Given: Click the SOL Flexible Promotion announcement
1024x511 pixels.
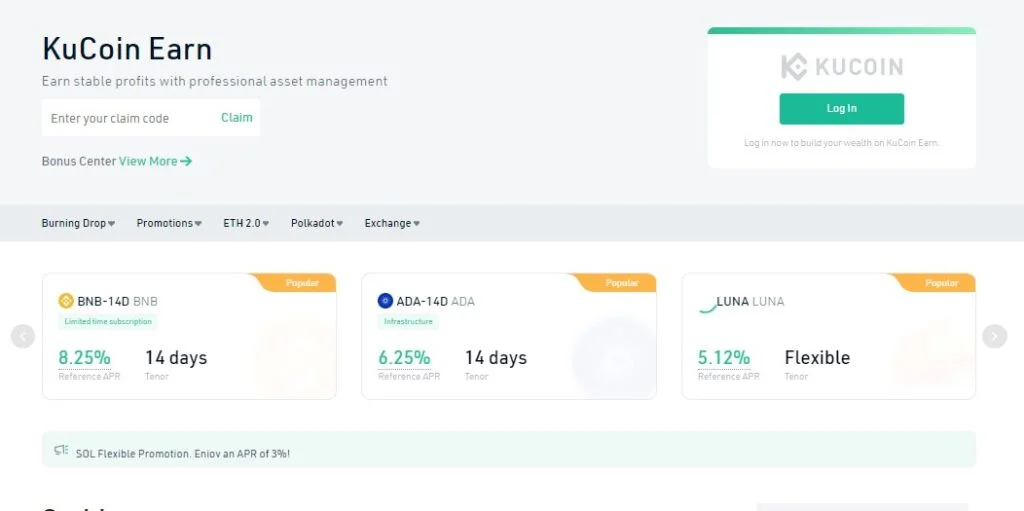Looking at the screenshot, I should click(509, 450).
